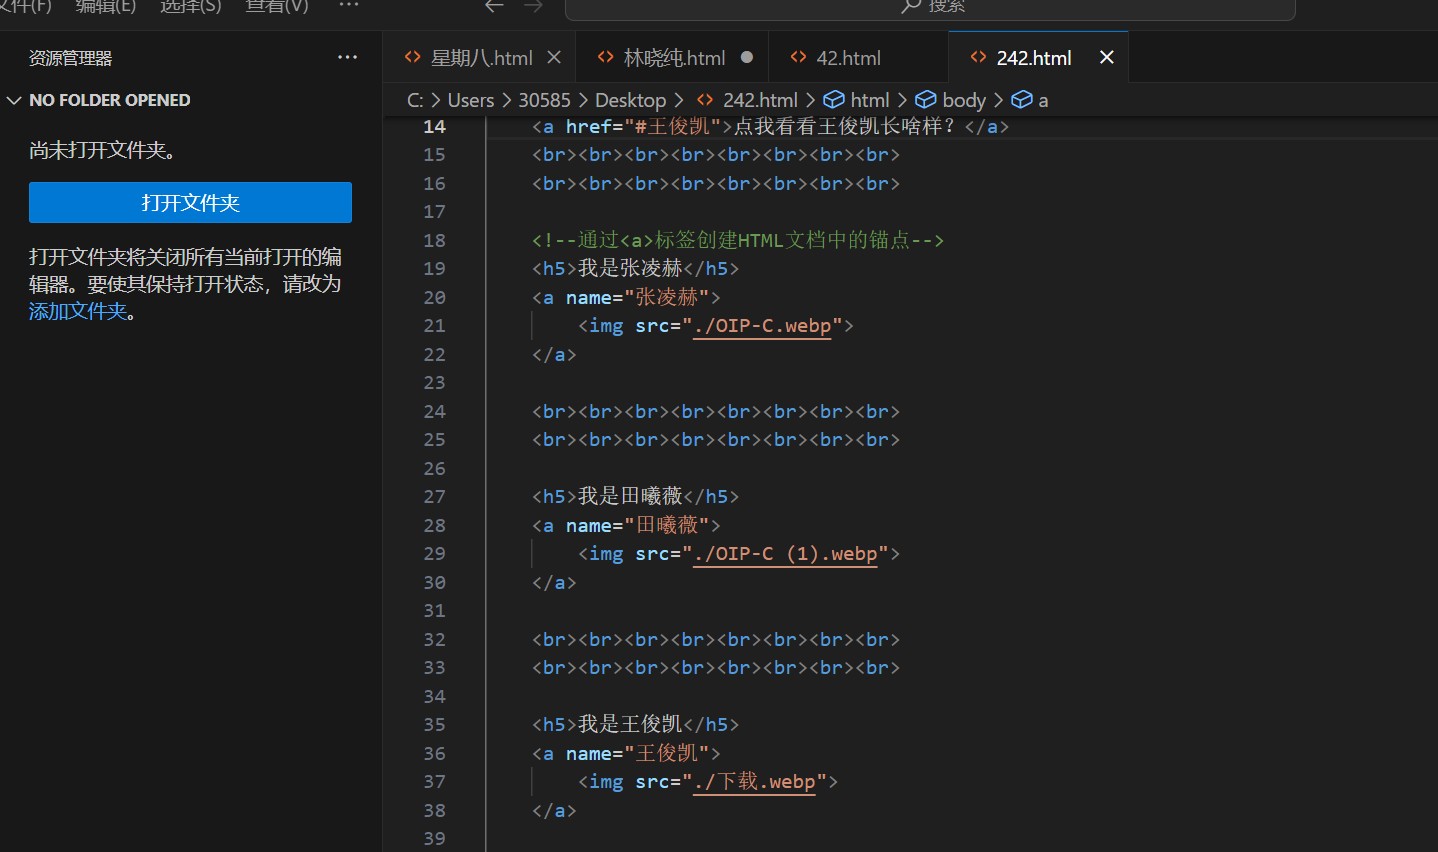Click the 林晓纯.html file type icon

point(605,58)
